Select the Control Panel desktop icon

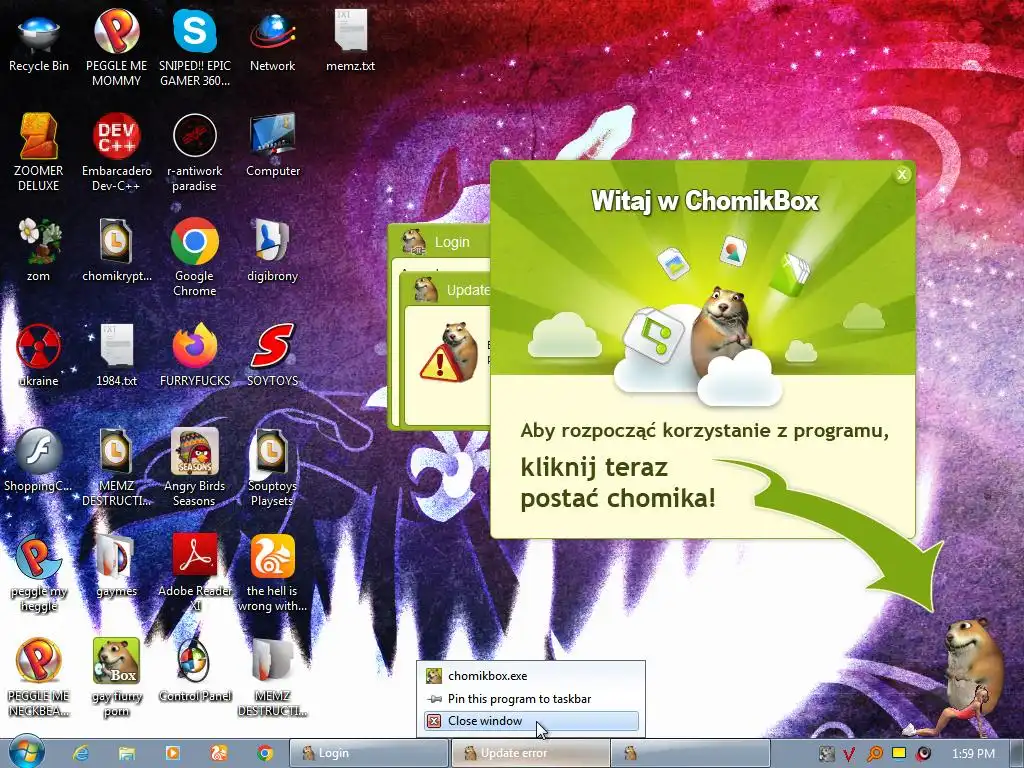coord(195,671)
